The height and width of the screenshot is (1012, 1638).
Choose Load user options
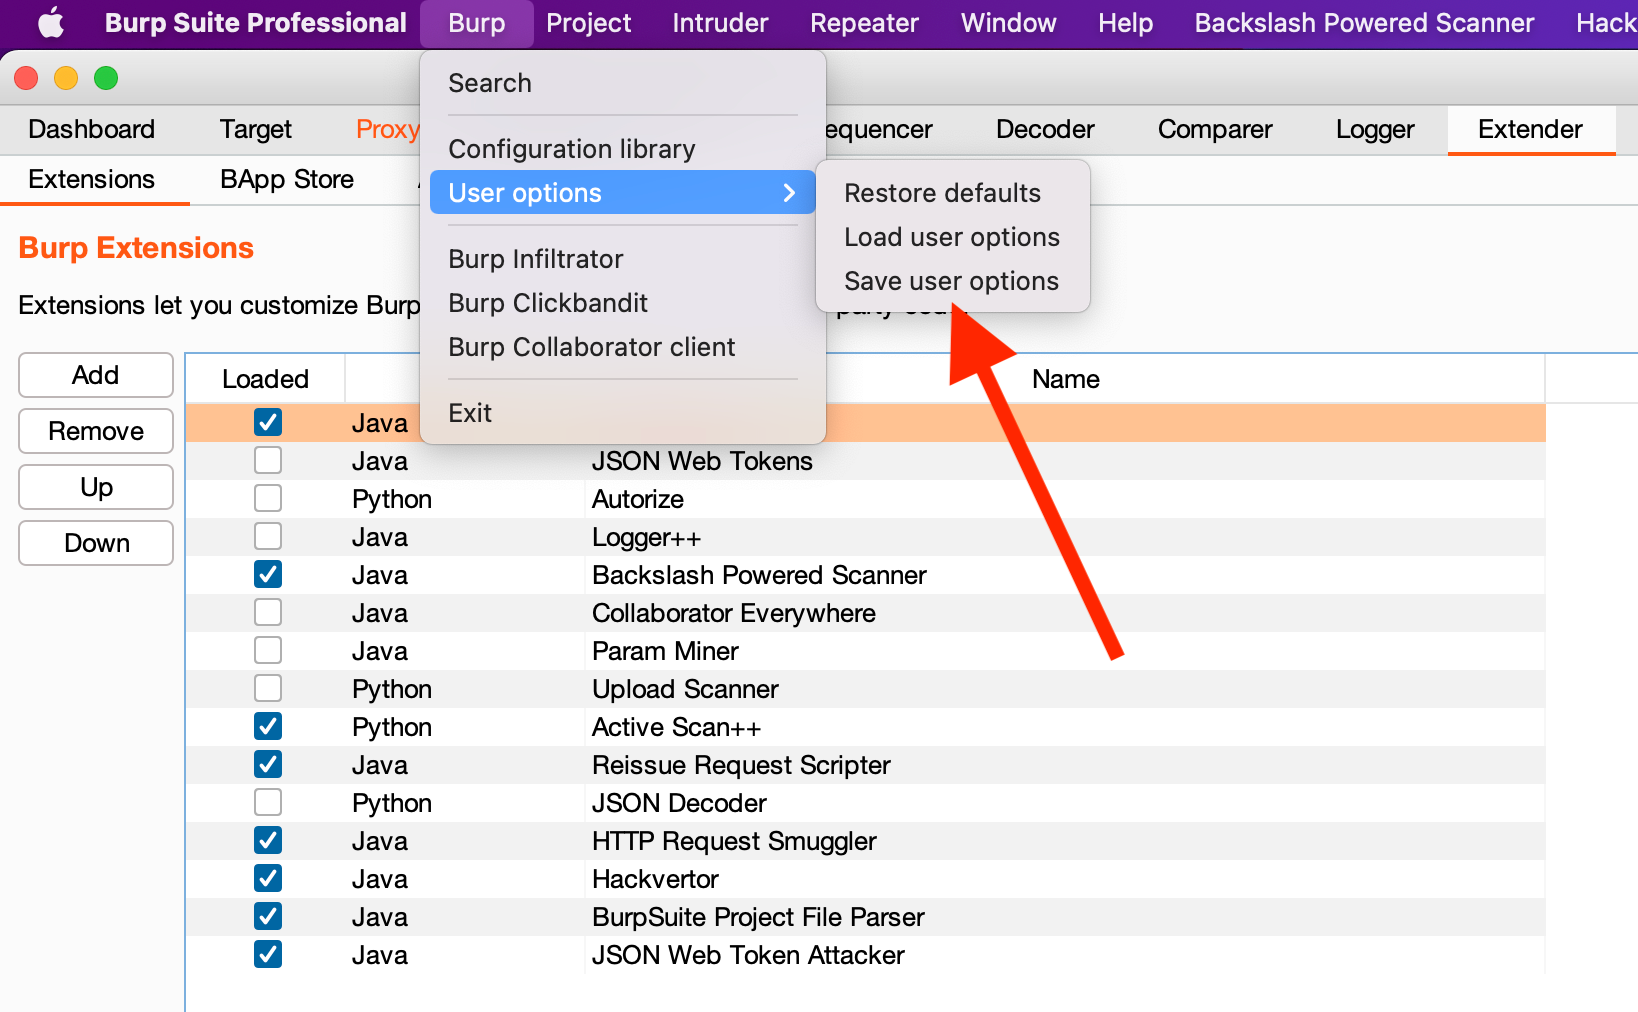point(952,237)
